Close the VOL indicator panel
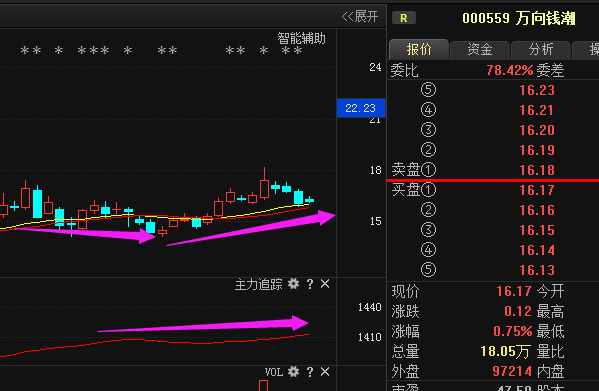 (x=325, y=372)
